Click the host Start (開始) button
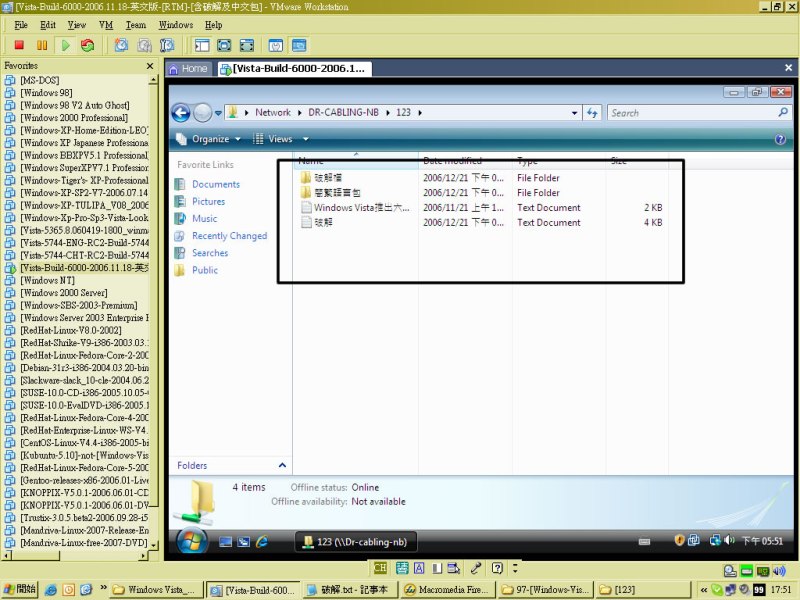 [20, 590]
